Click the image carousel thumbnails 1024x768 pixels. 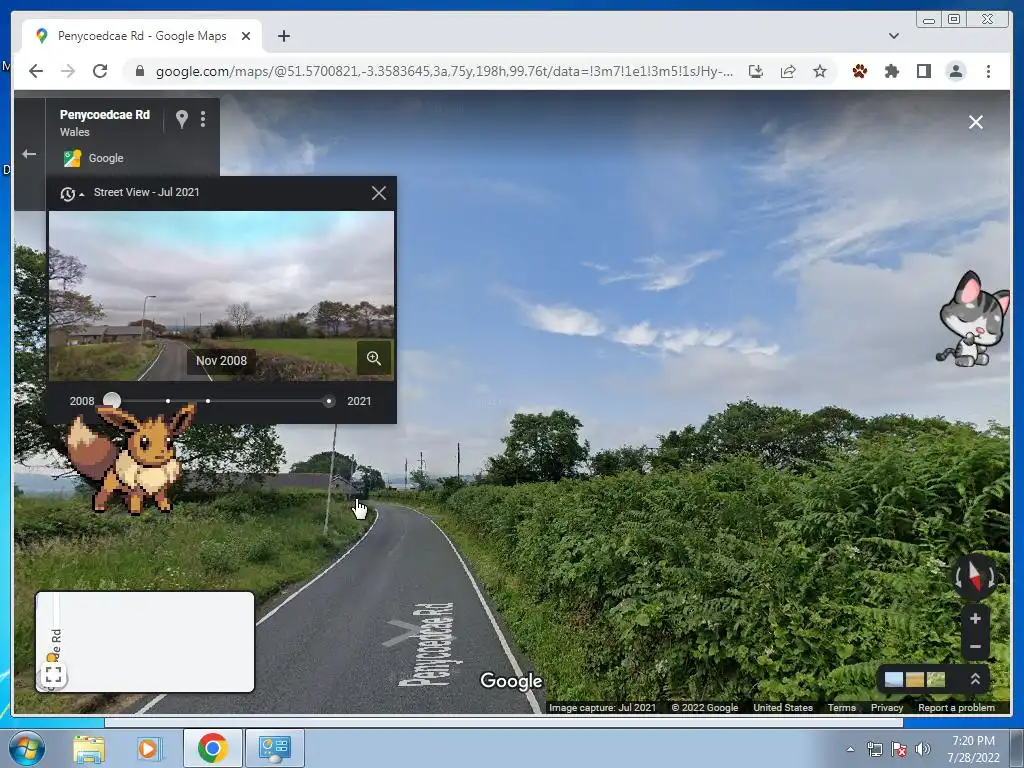(x=915, y=679)
